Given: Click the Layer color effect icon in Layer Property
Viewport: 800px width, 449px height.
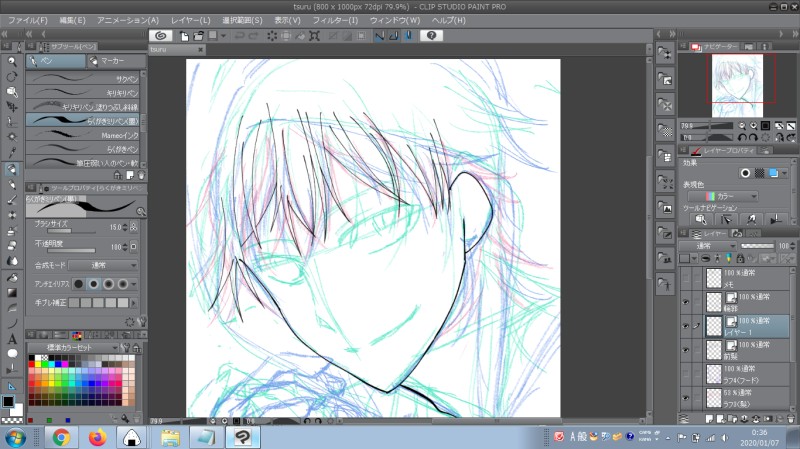Looking at the screenshot, I should pos(773,173).
